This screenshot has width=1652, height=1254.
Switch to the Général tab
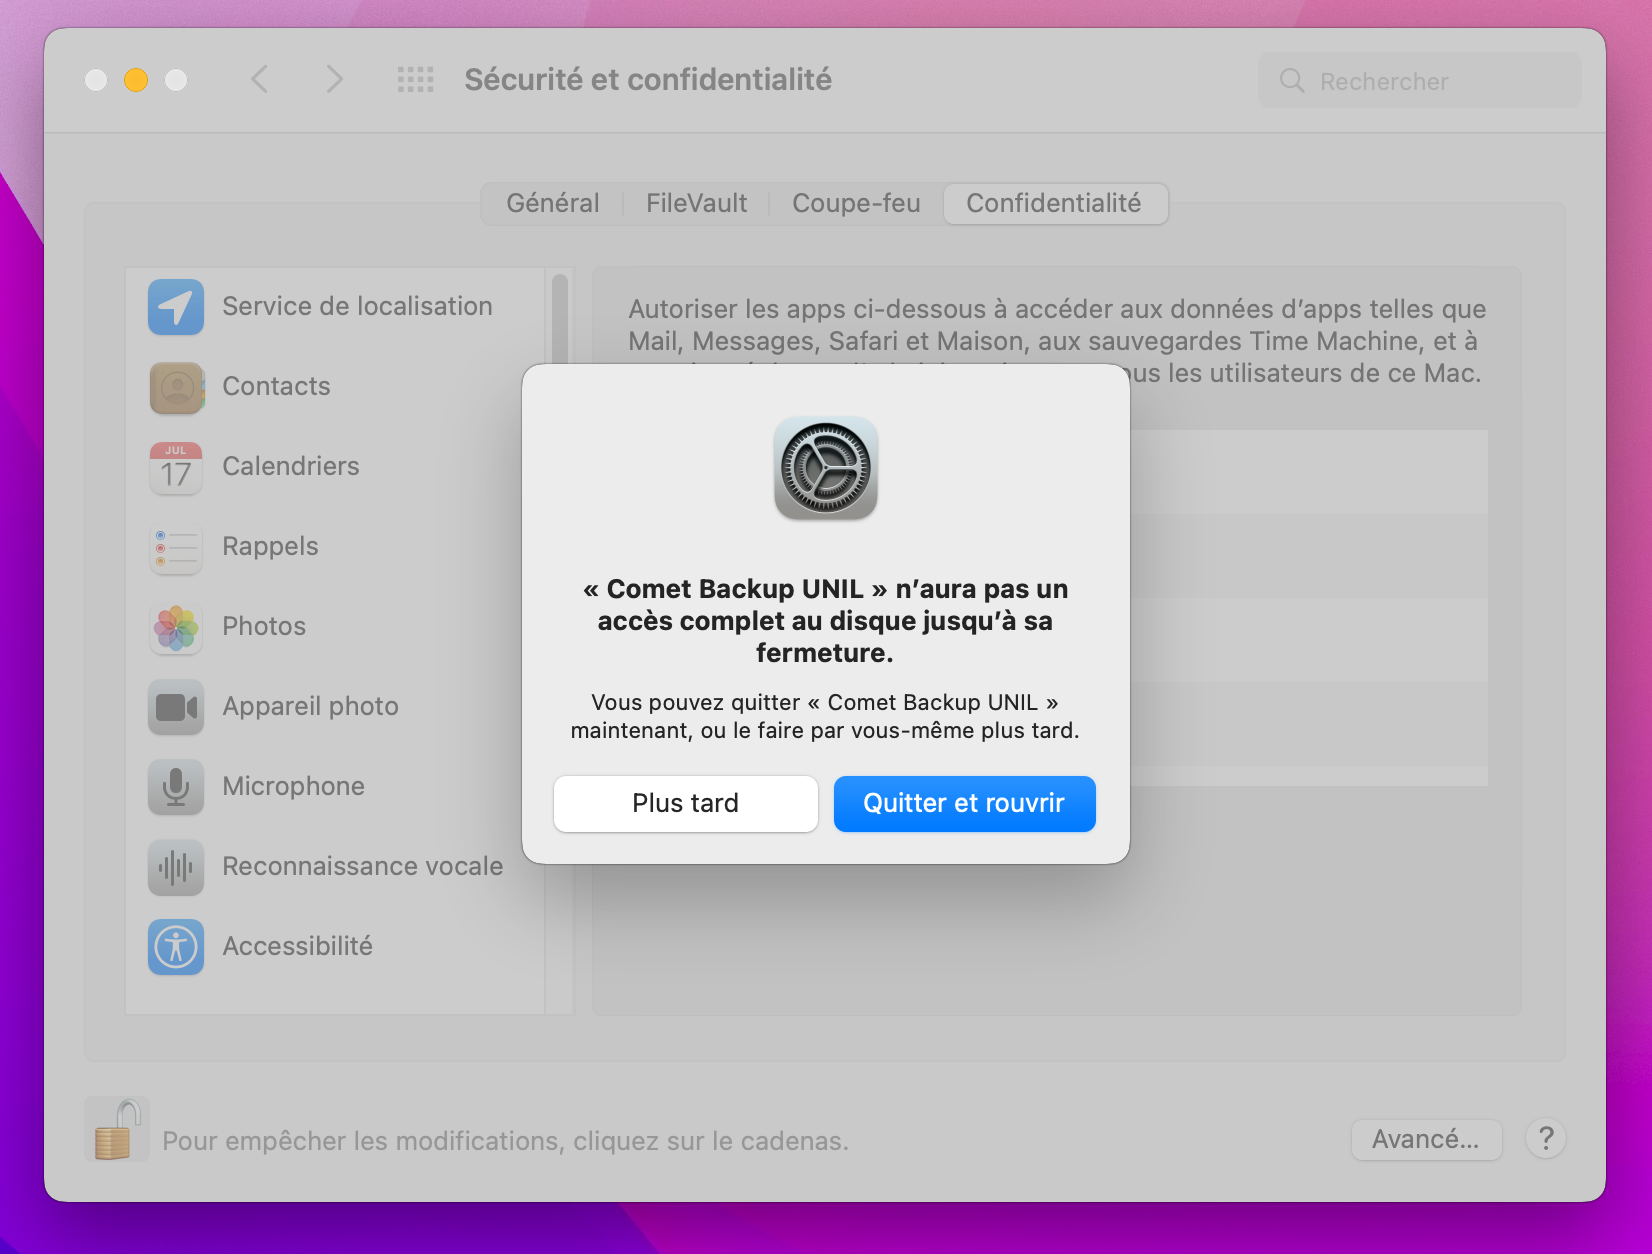tap(552, 204)
